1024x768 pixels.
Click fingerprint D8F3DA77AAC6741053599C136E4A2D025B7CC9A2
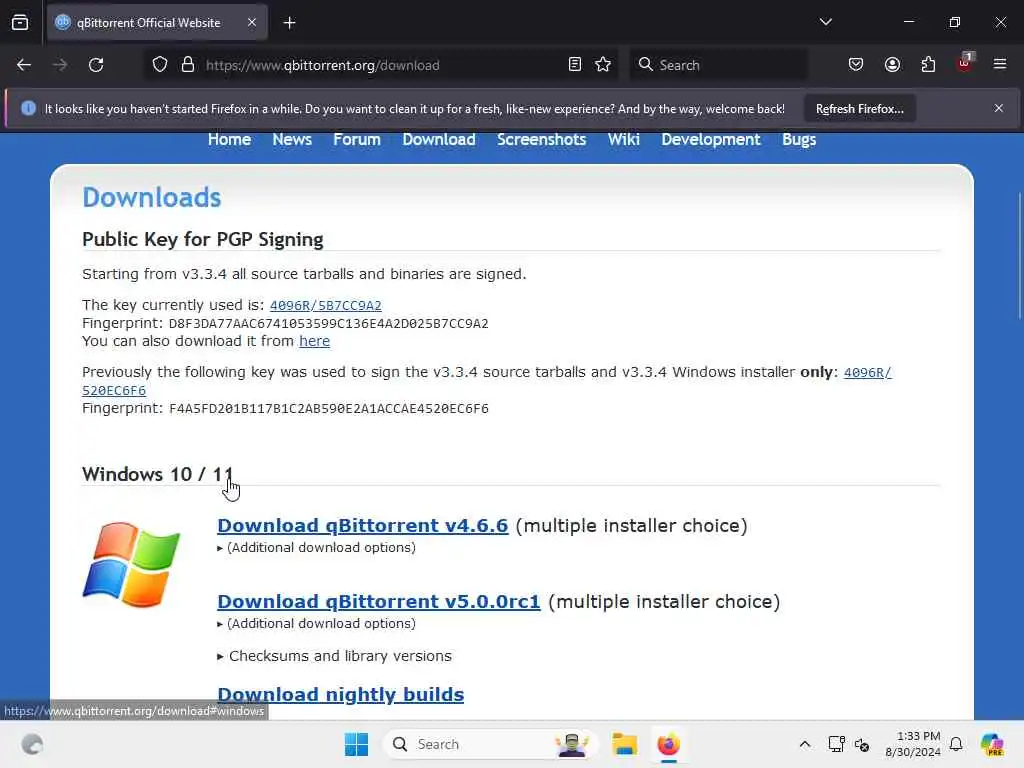328,324
